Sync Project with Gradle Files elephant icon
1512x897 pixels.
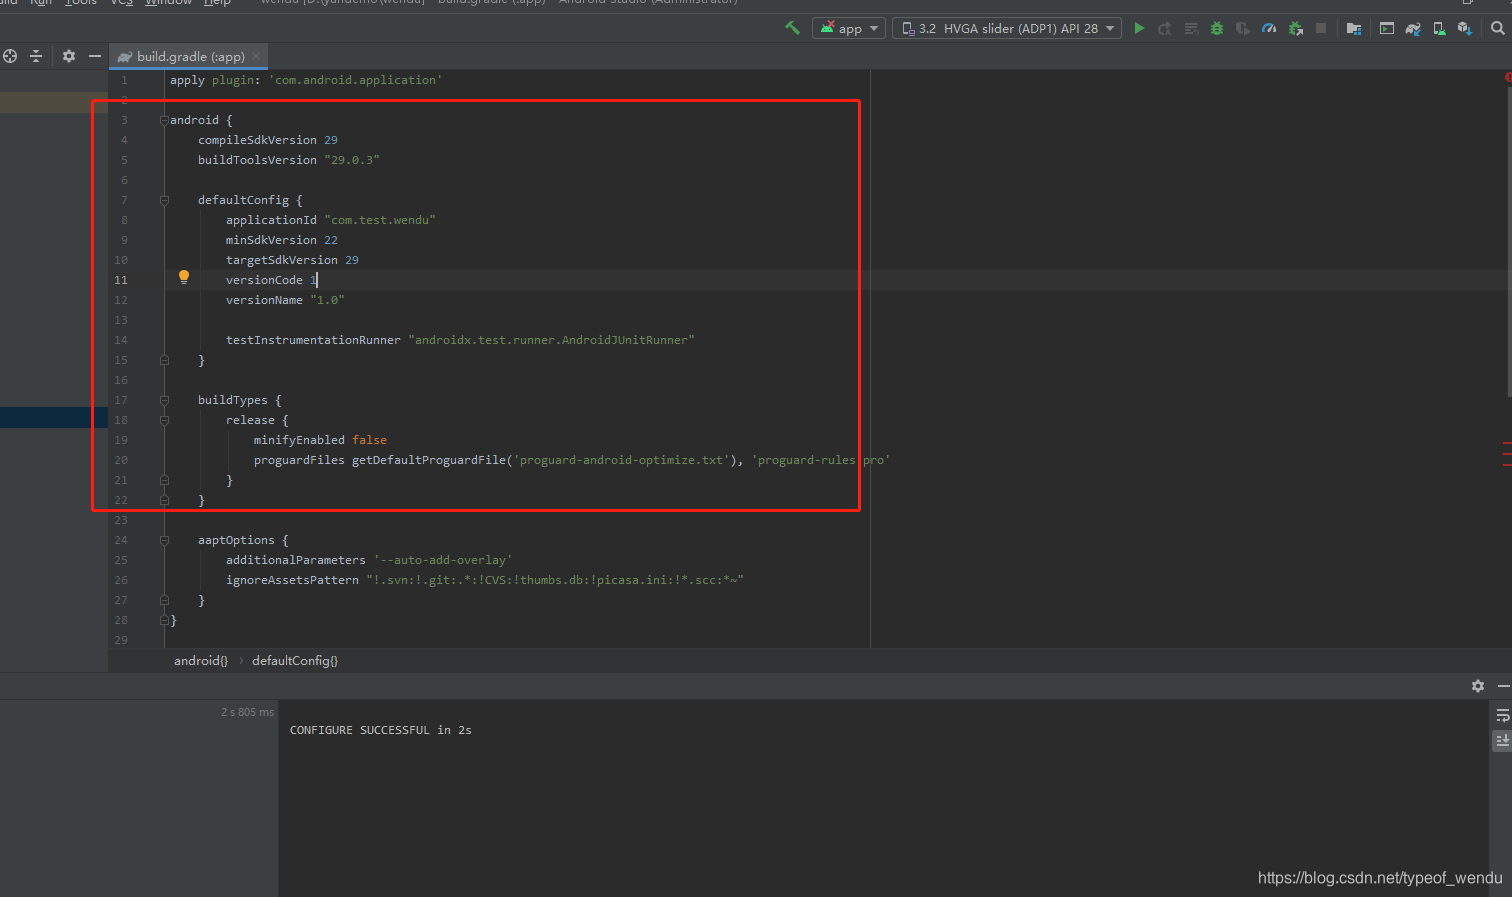[x=1413, y=28]
